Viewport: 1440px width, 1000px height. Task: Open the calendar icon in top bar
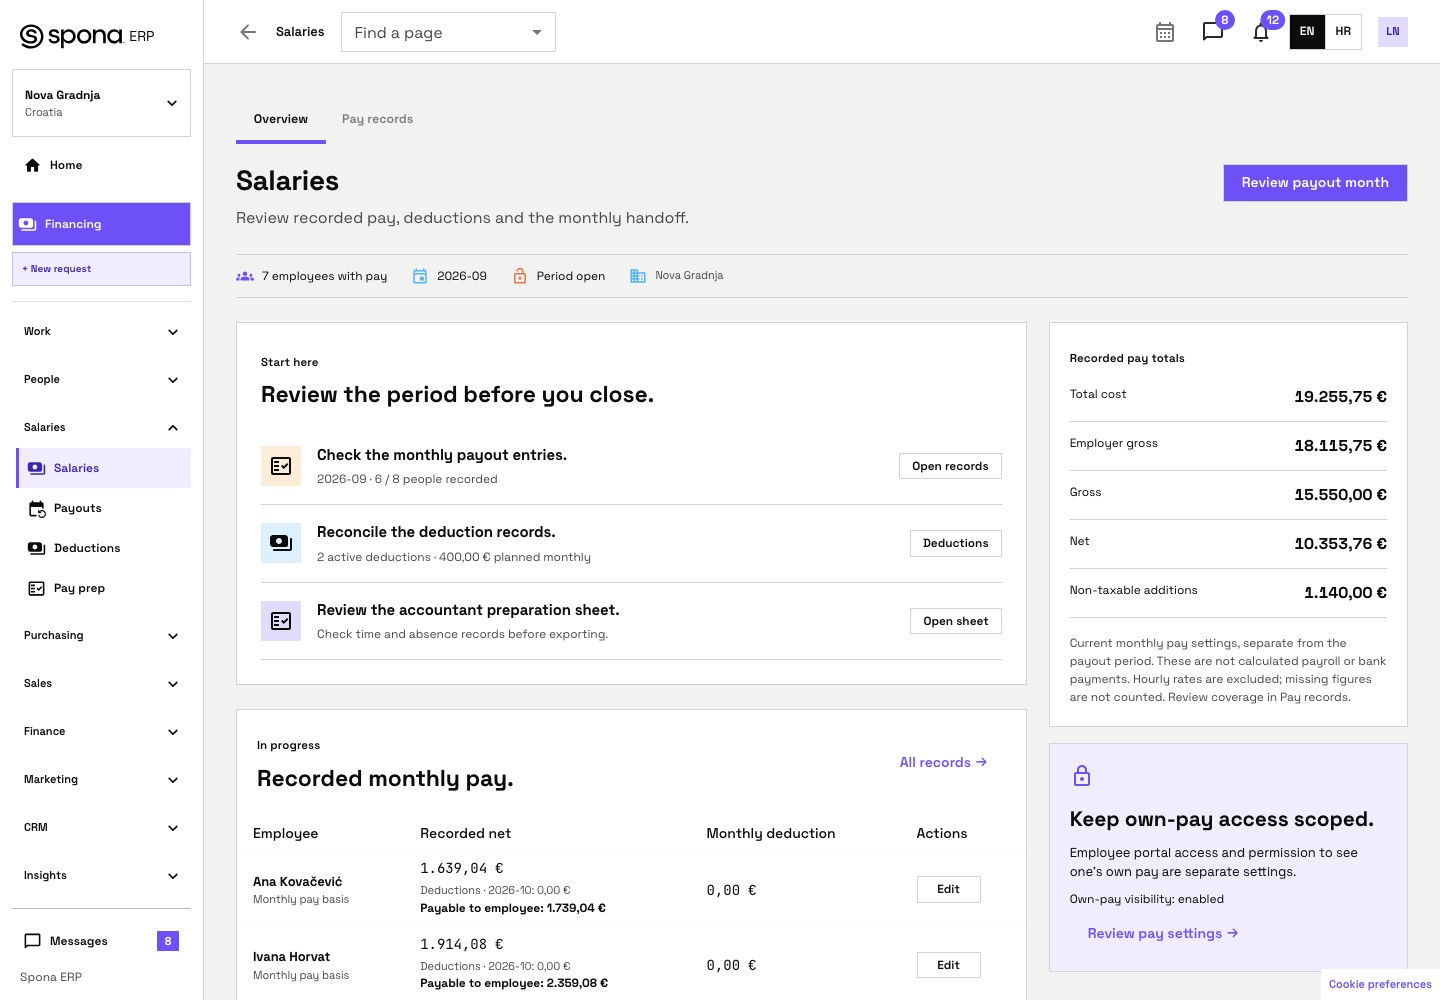coord(1165,32)
